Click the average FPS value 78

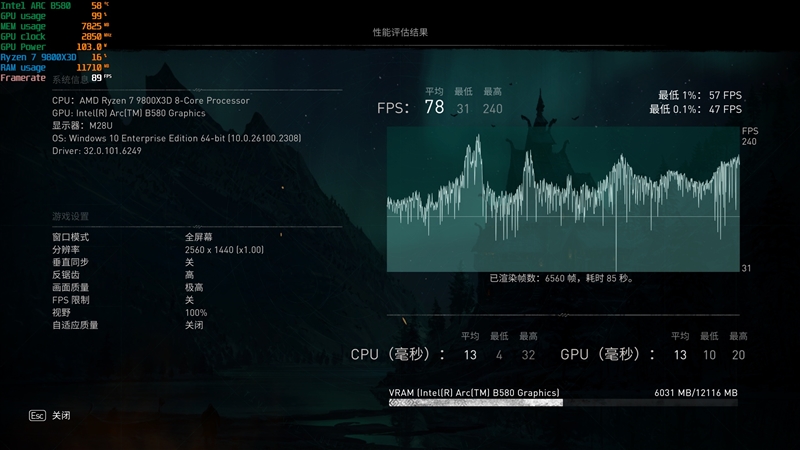434,107
